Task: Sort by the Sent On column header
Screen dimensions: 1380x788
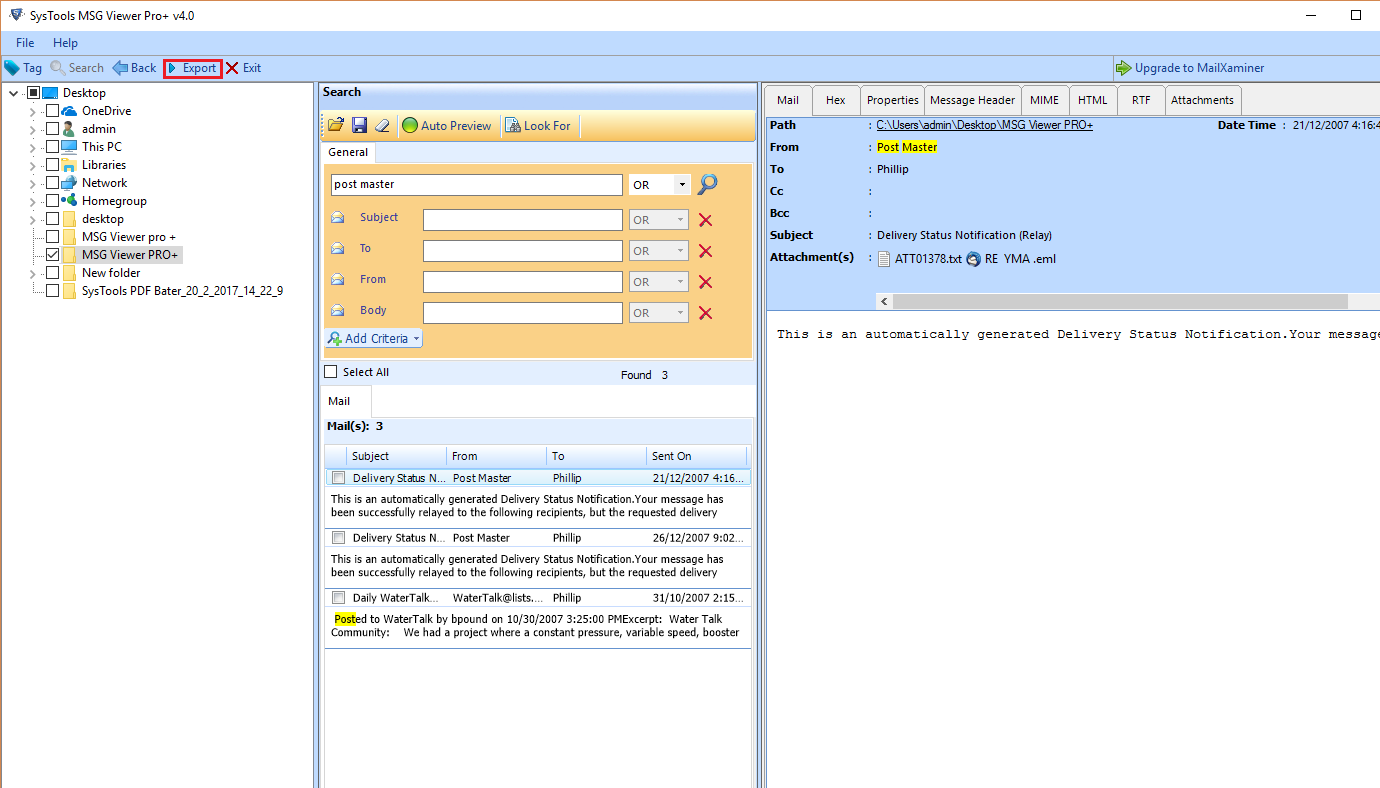Action: [x=696, y=456]
